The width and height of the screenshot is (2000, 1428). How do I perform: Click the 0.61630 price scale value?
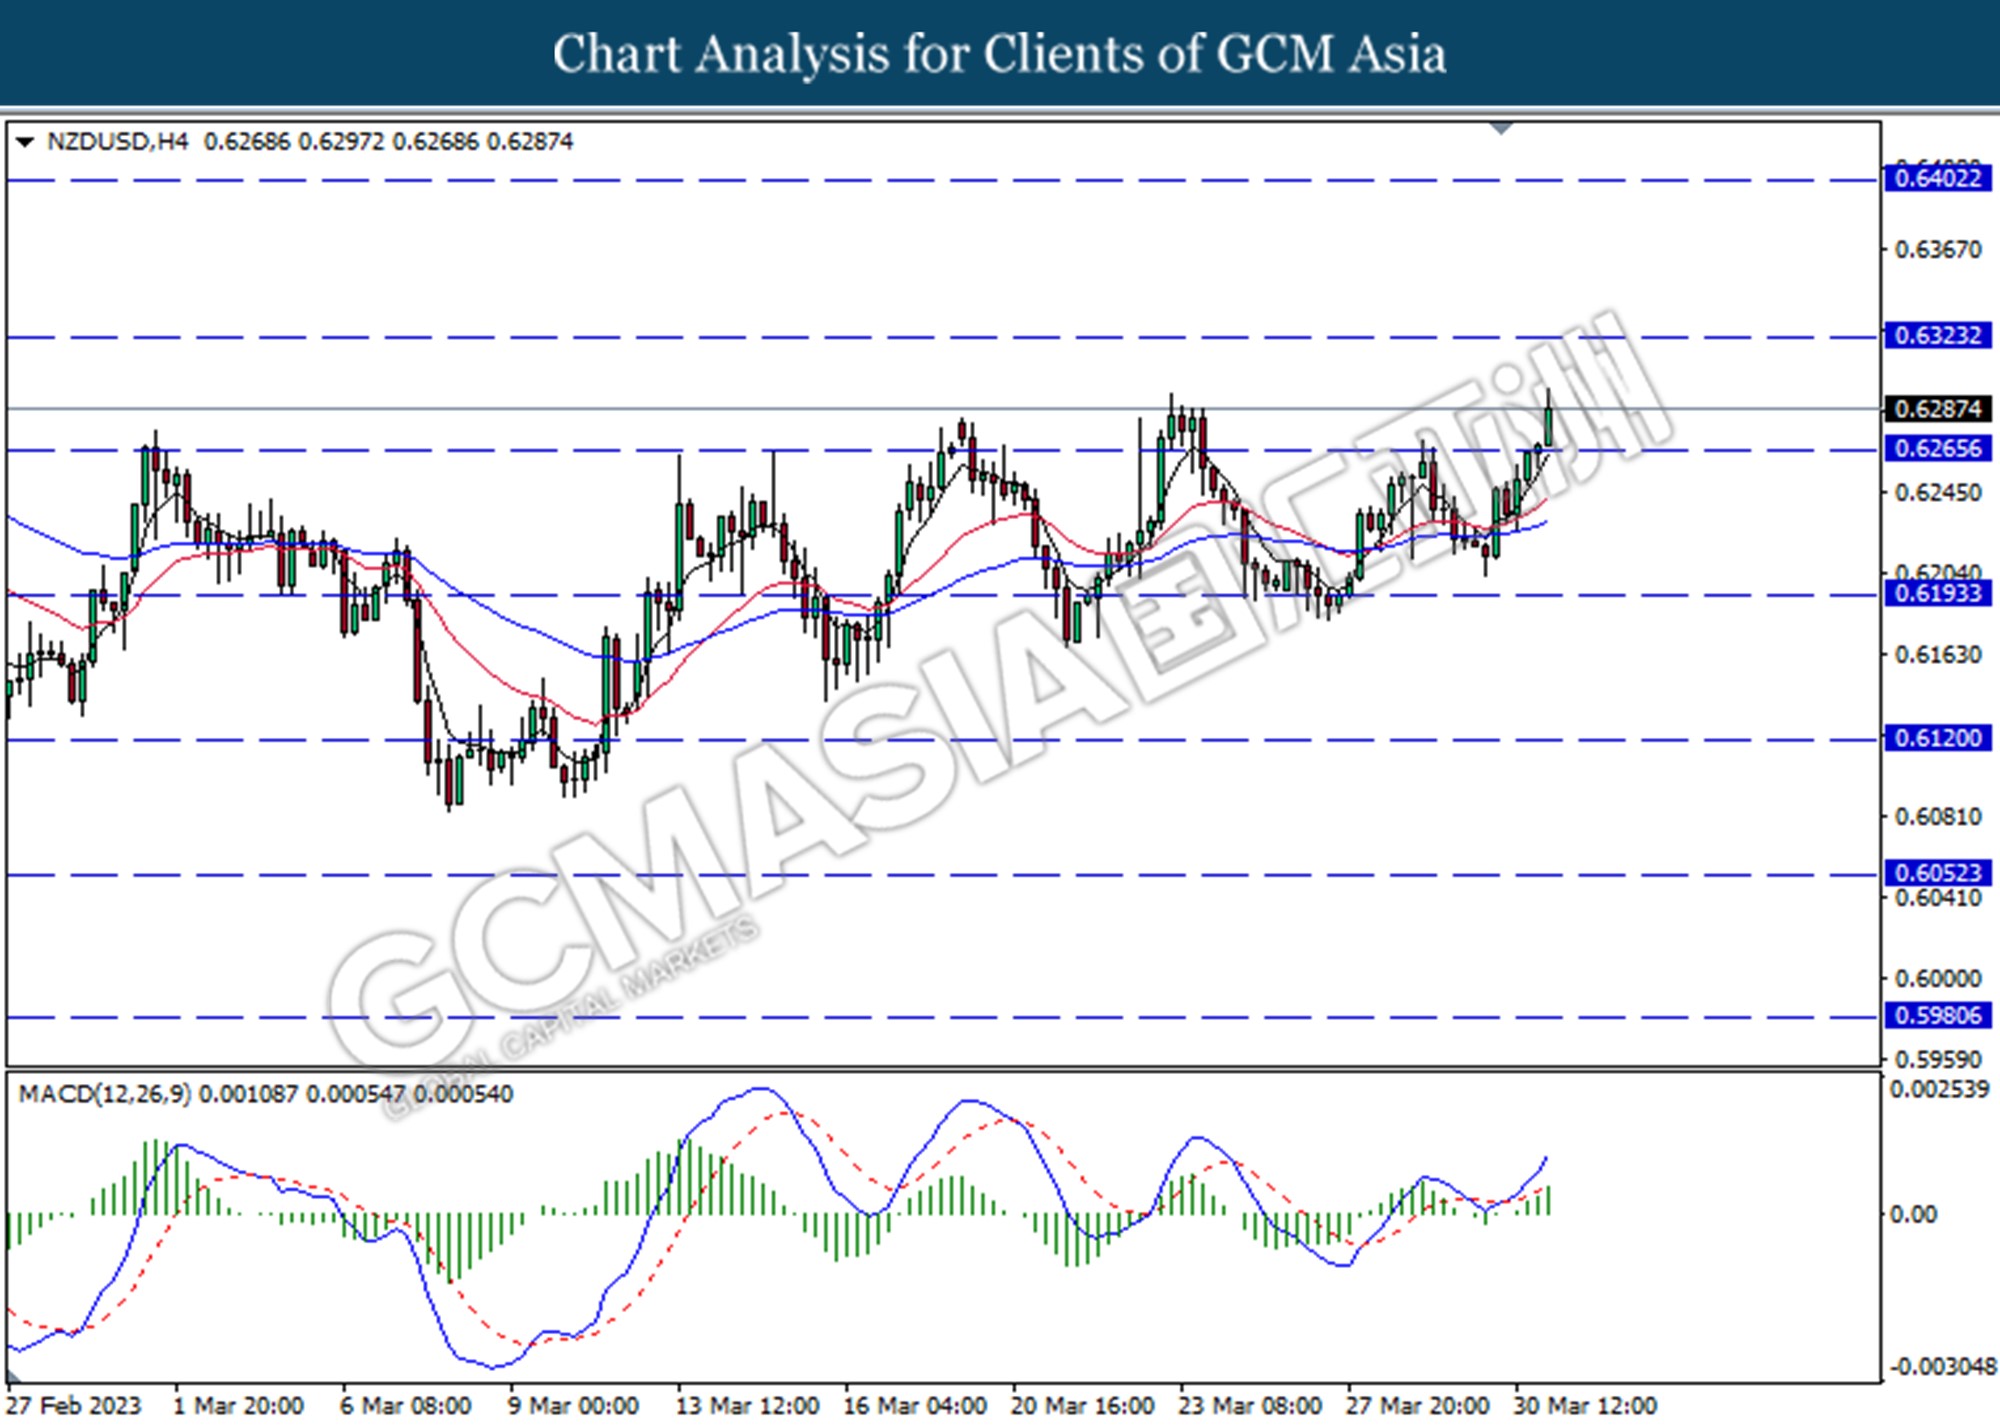click(1938, 655)
